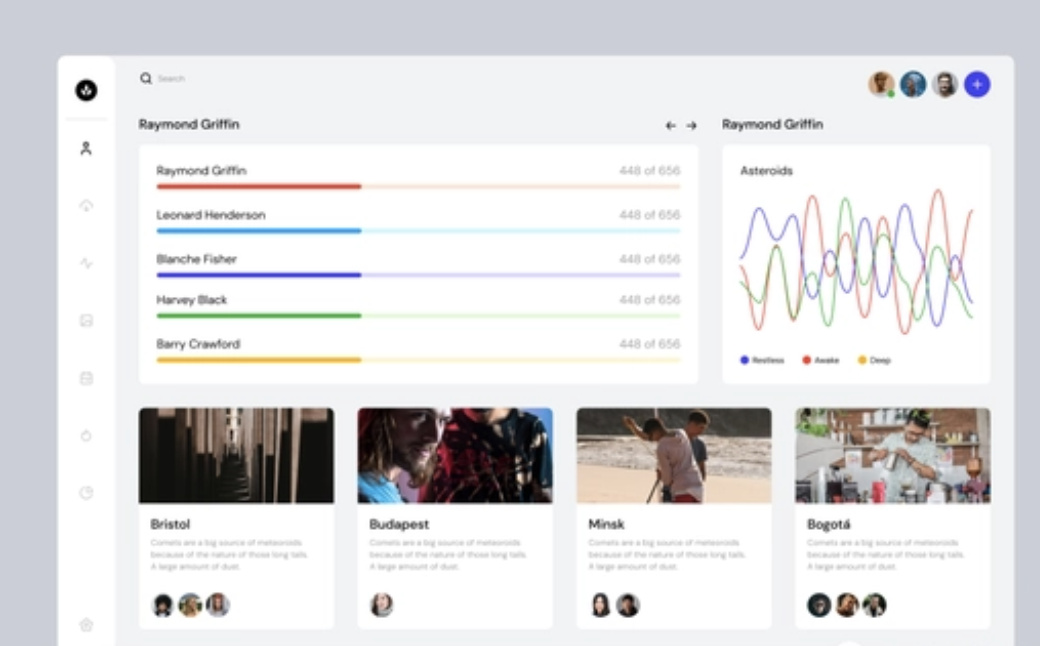The height and width of the screenshot is (646, 1040).
Task: Open the bearded man header avatar
Action: click(x=945, y=84)
